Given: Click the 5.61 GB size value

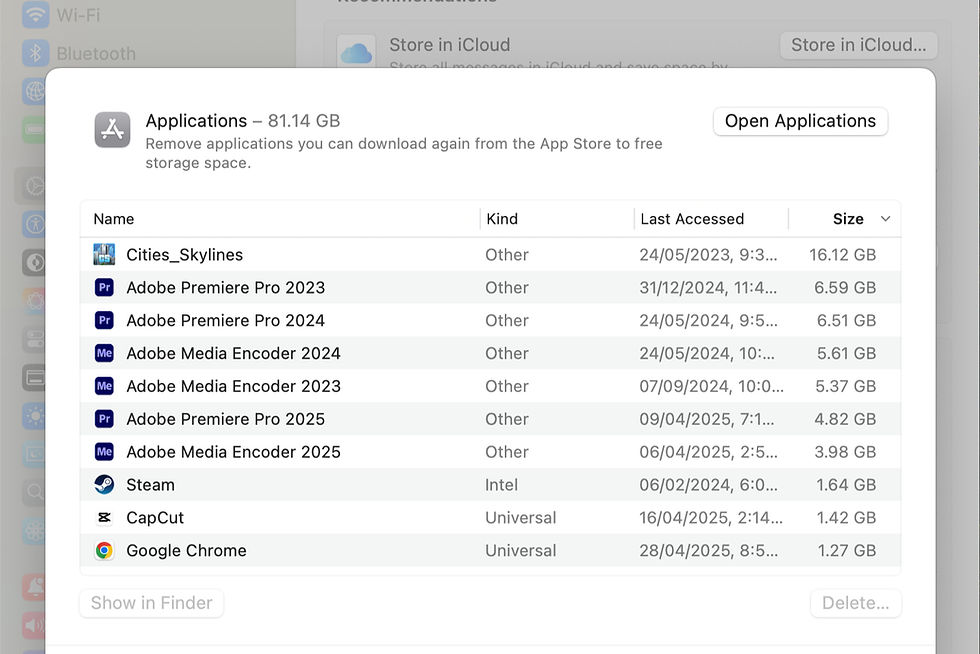Looking at the screenshot, I should pyautogui.click(x=846, y=353).
